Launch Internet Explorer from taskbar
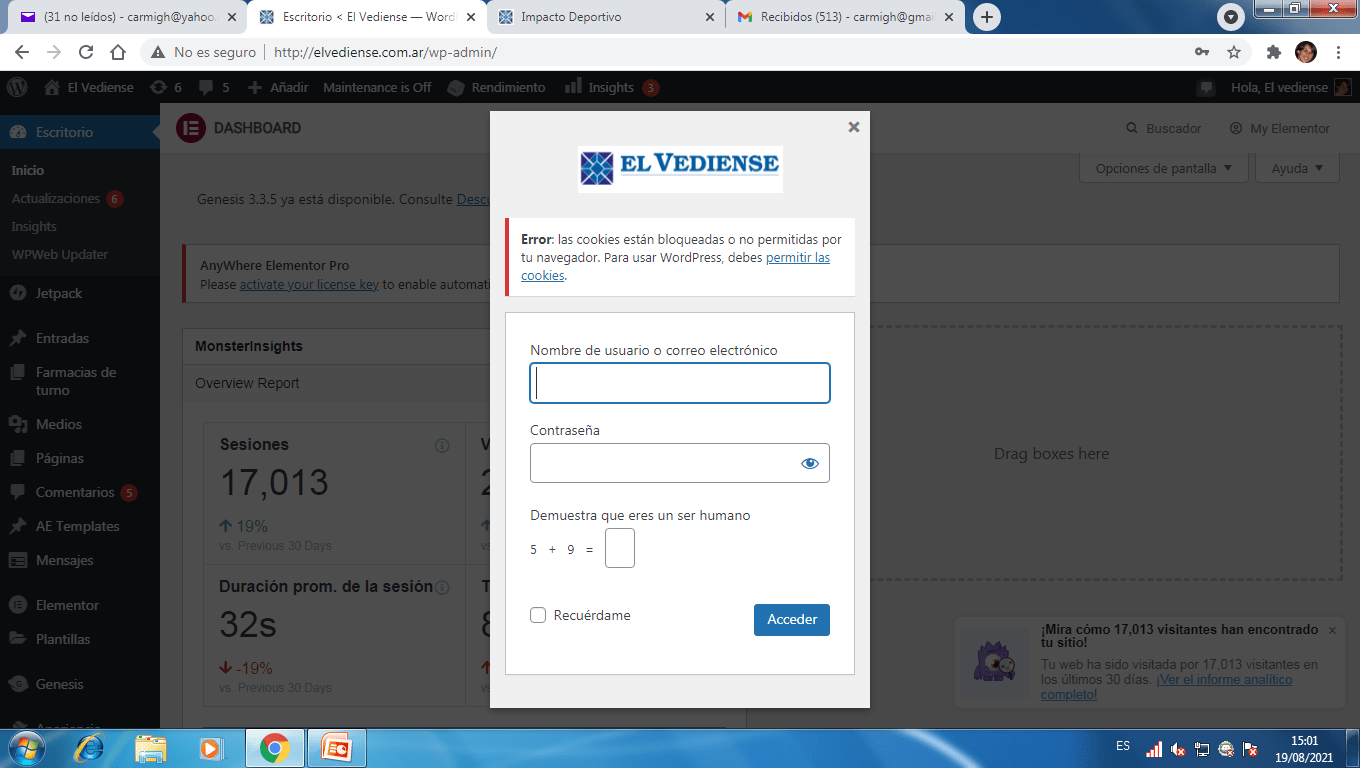Viewport: 1360px width, 768px height. [x=90, y=747]
